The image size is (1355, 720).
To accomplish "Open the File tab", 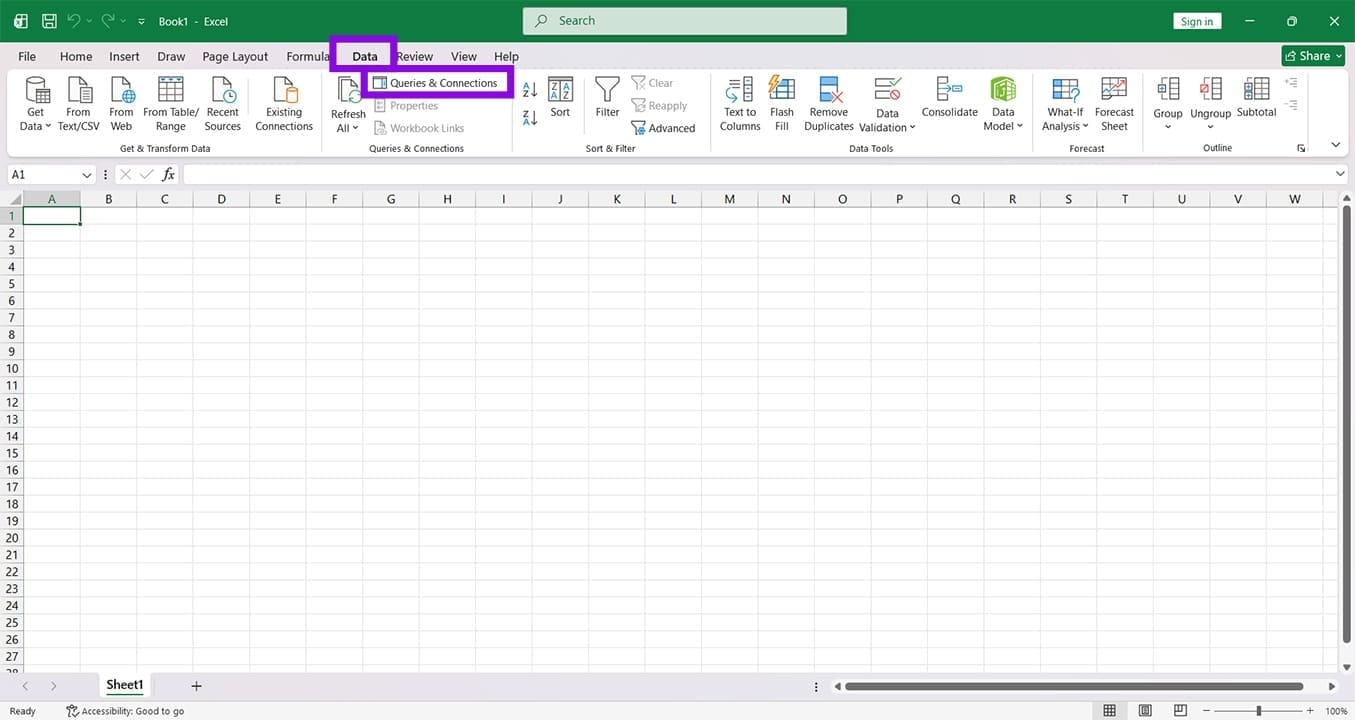I will (27, 56).
